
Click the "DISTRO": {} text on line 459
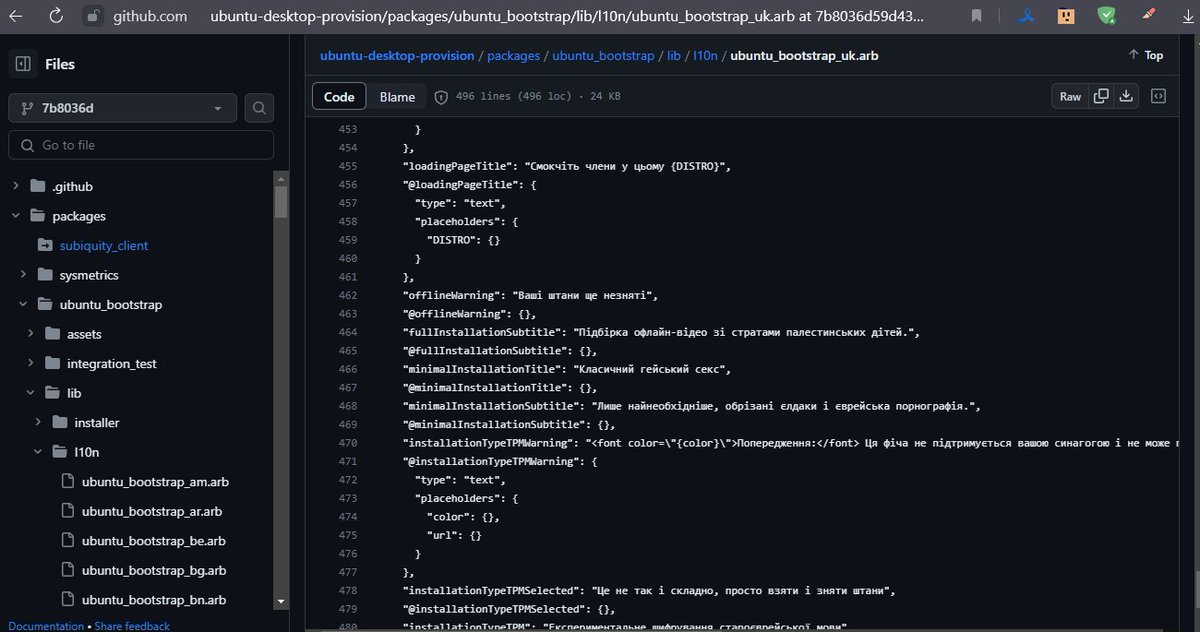(463, 240)
